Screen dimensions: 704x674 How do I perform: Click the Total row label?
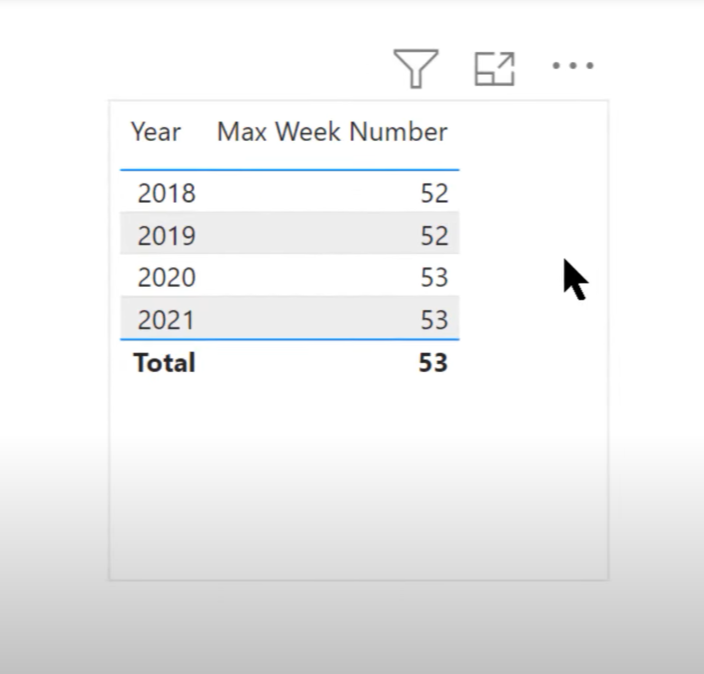tap(164, 362)
